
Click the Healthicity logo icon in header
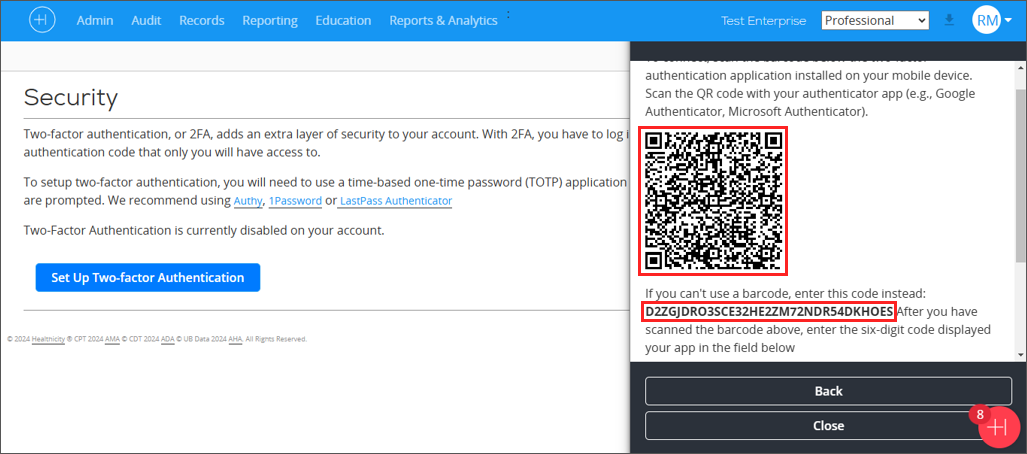pyautogui.click(x=43, y=20)
